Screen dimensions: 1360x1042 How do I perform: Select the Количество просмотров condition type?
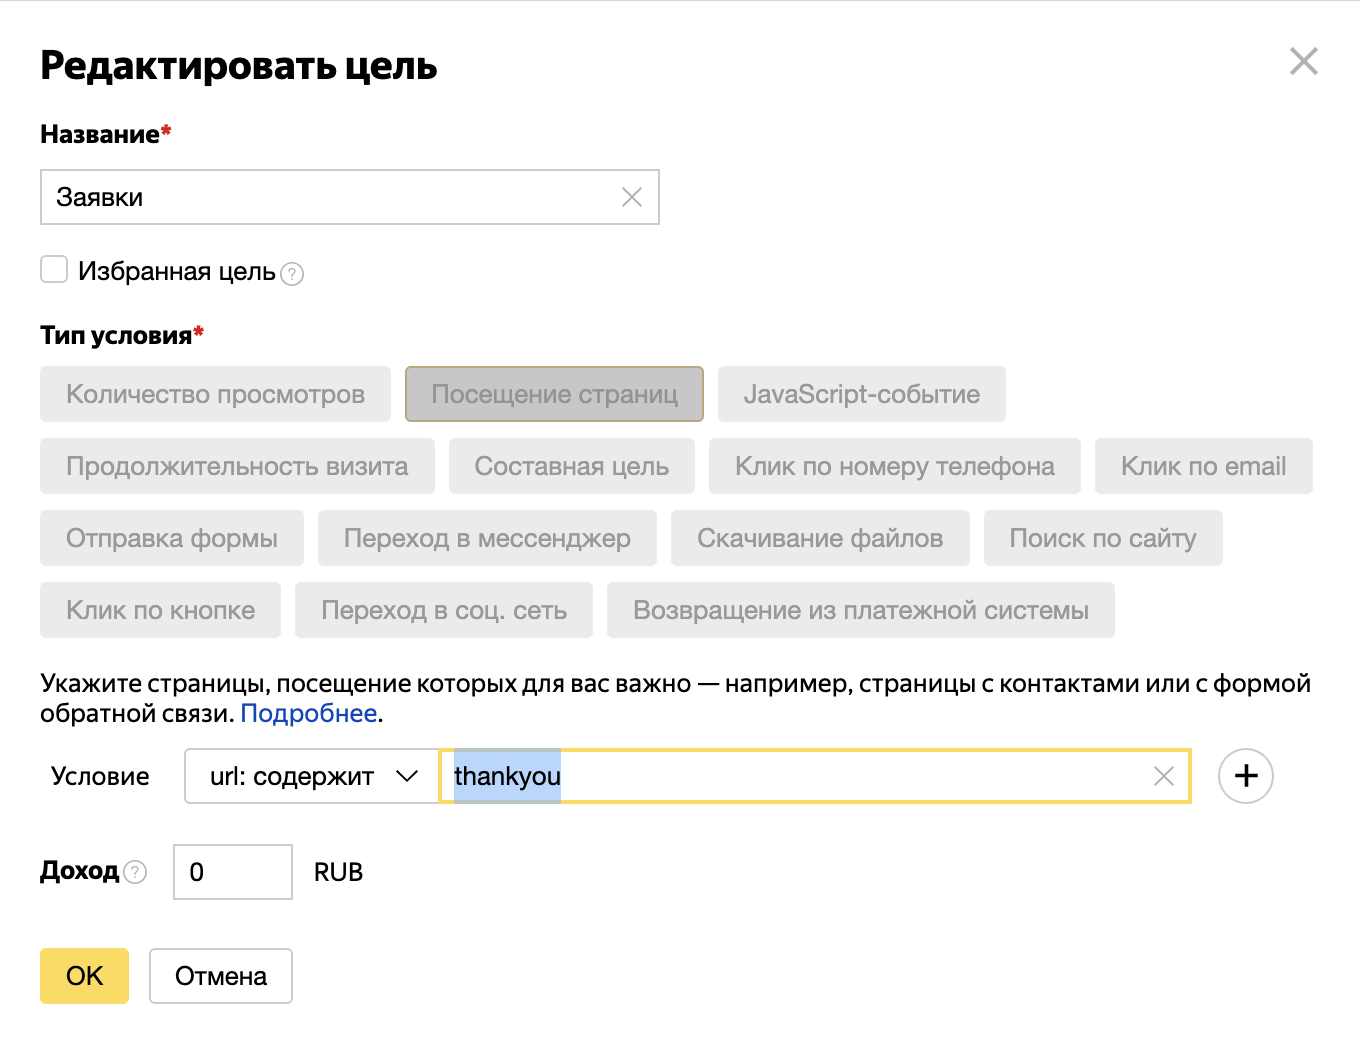pyautogui.click(x=215, y=394)
